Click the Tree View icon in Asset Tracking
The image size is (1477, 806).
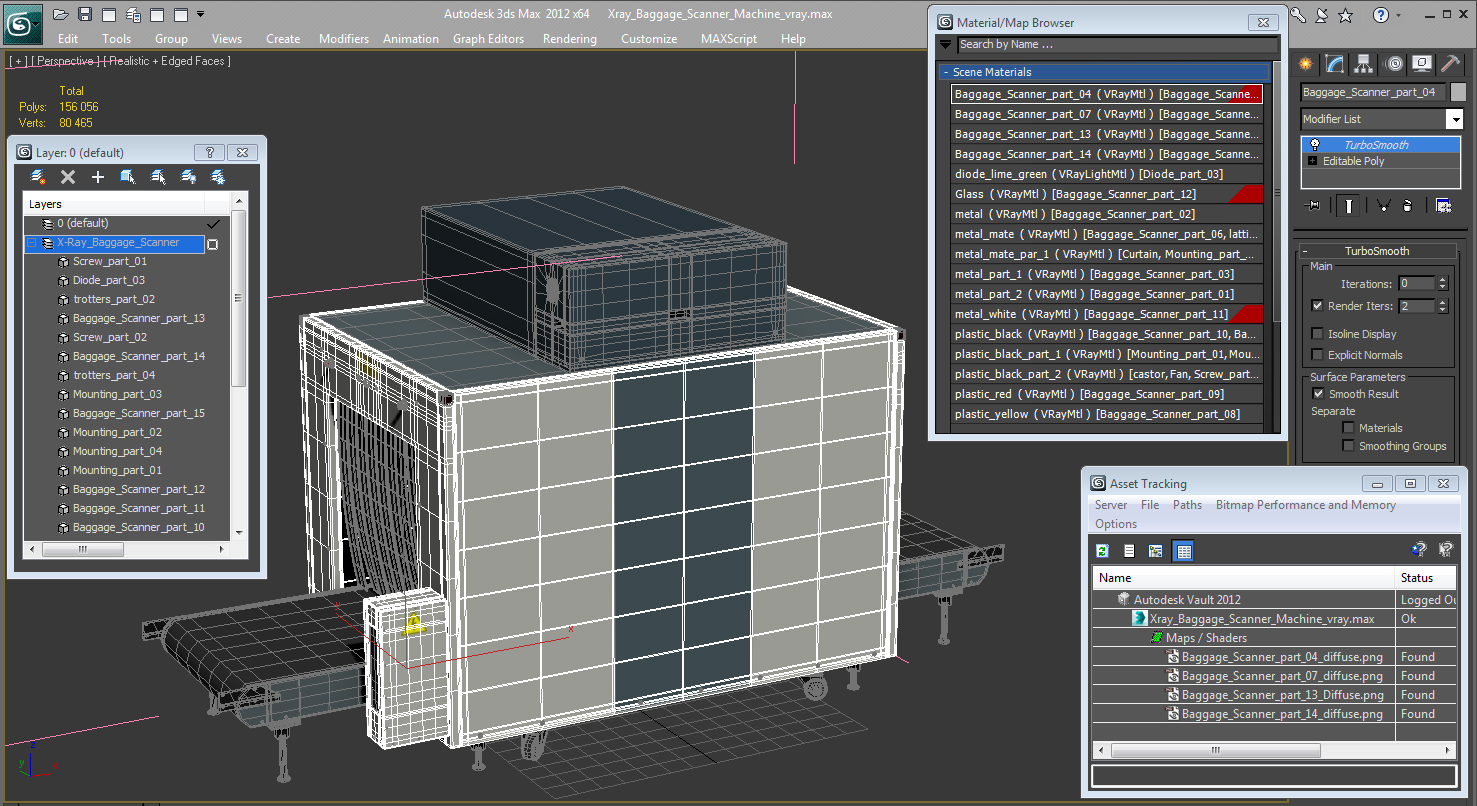pyautogui.click(x=1156, y=551)
